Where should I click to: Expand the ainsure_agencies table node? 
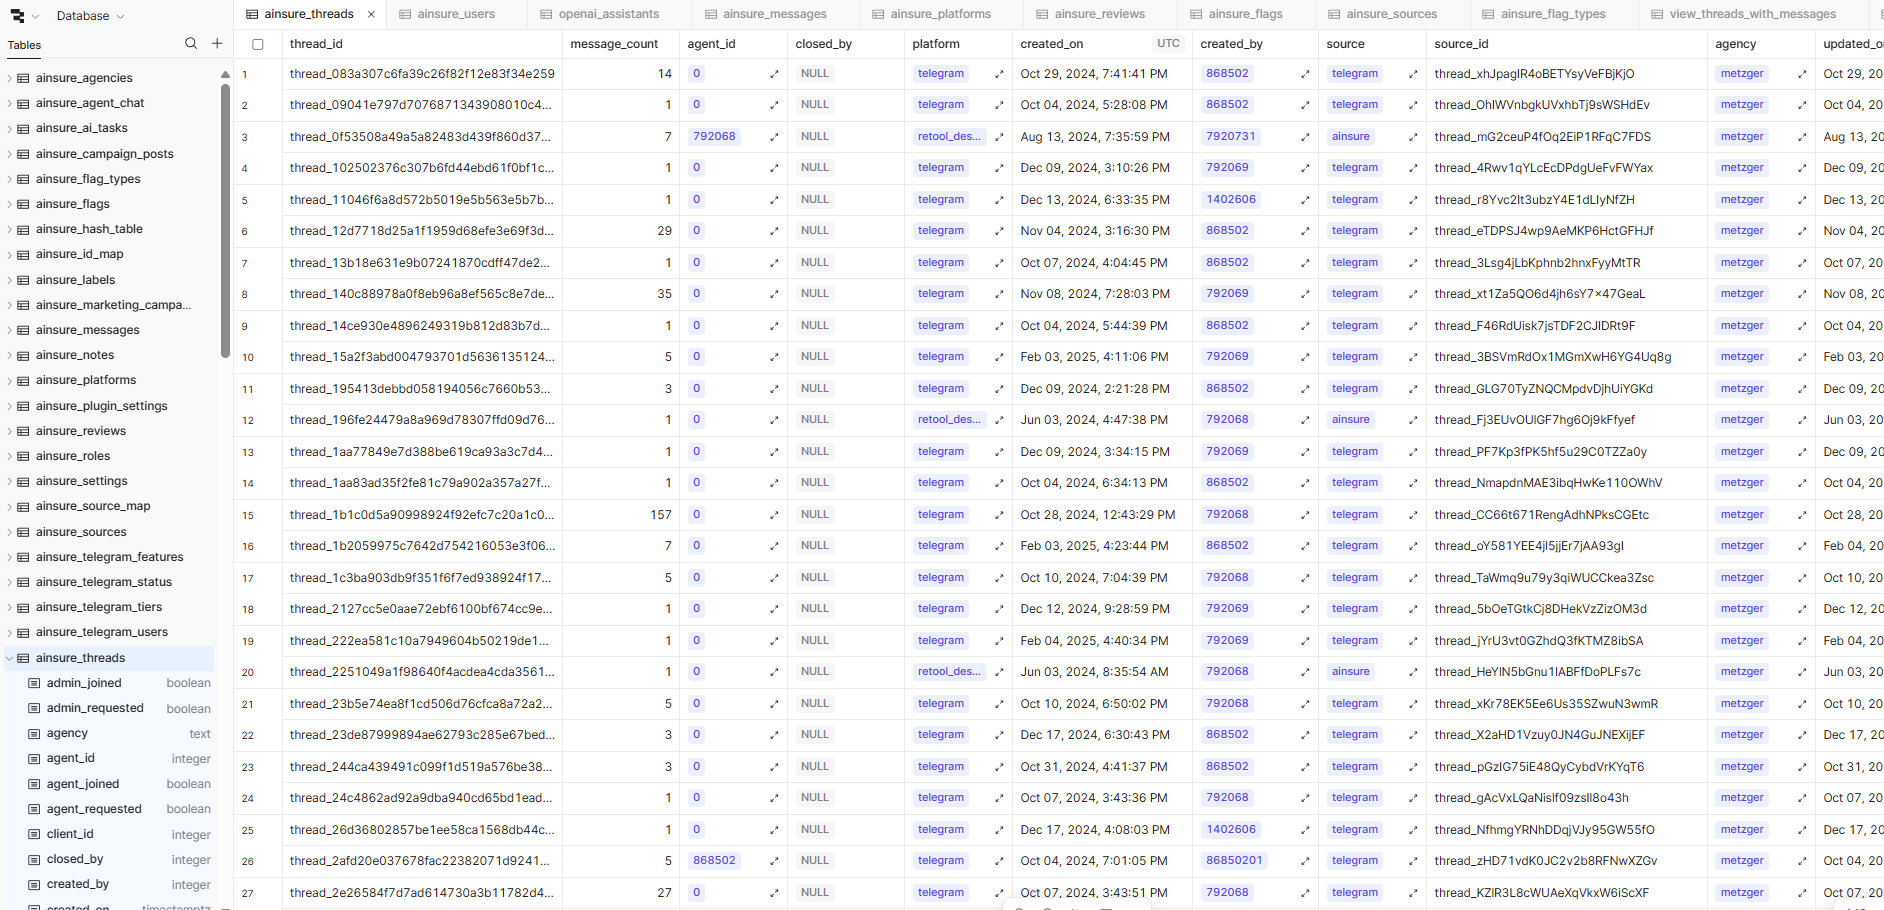coord(10,78)
